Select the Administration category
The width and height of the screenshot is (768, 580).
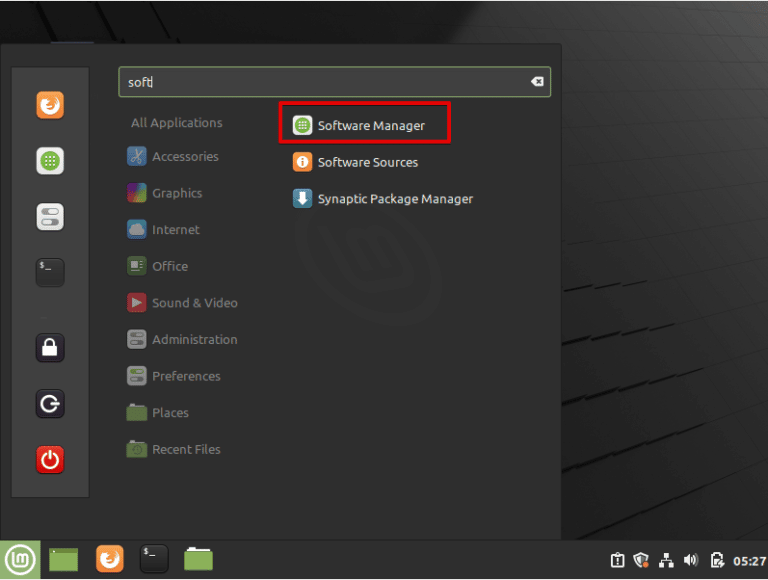[x=194, y=340]
